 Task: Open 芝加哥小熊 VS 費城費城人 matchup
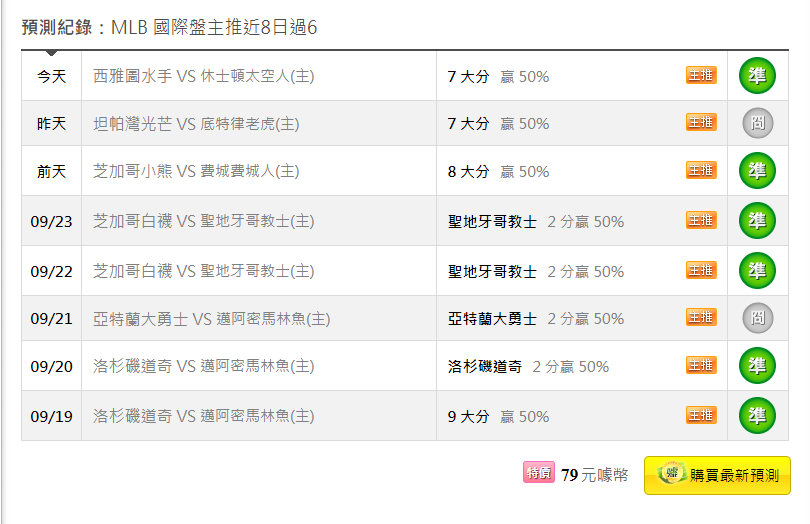point(196,171)
